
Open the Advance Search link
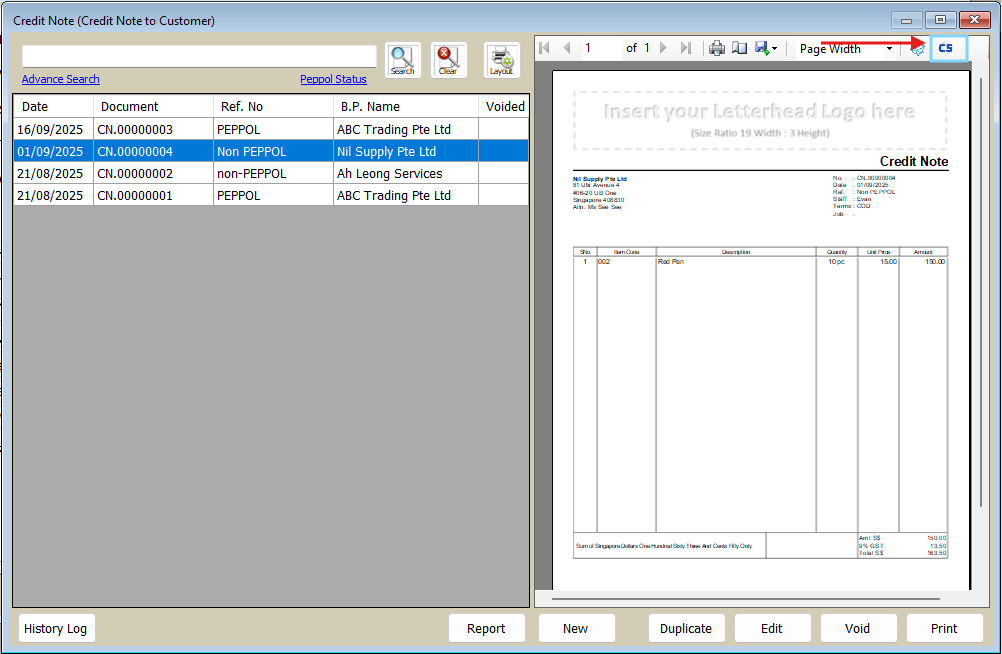(61, 79)
